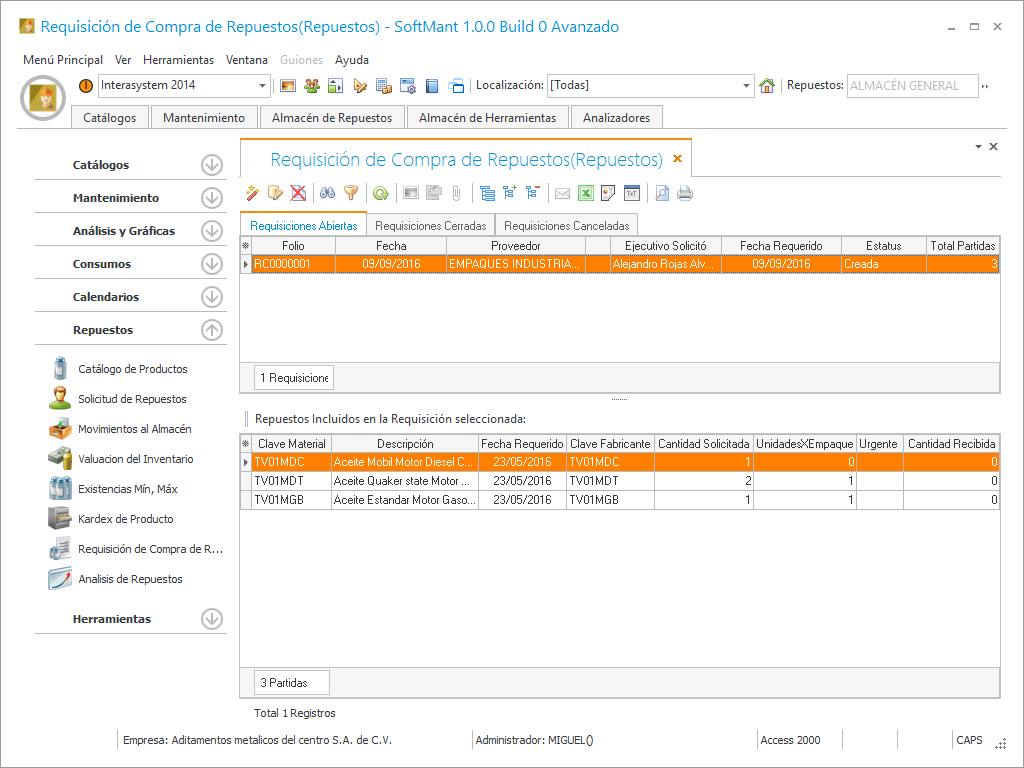Collapse the Repuestos sidebar section
The width and height of the screenshot is (1024, 768).
point(211,330)
